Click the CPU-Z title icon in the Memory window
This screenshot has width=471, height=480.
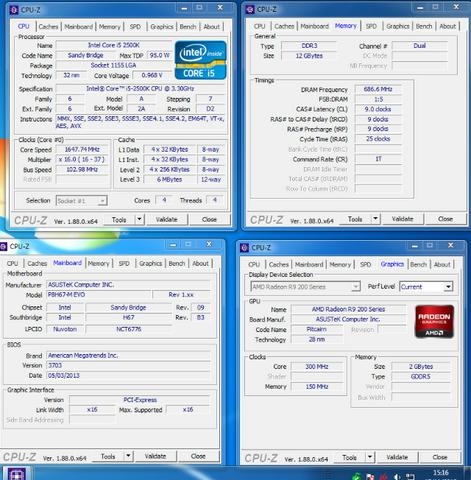pyautogui.click(x=250, y=9)
